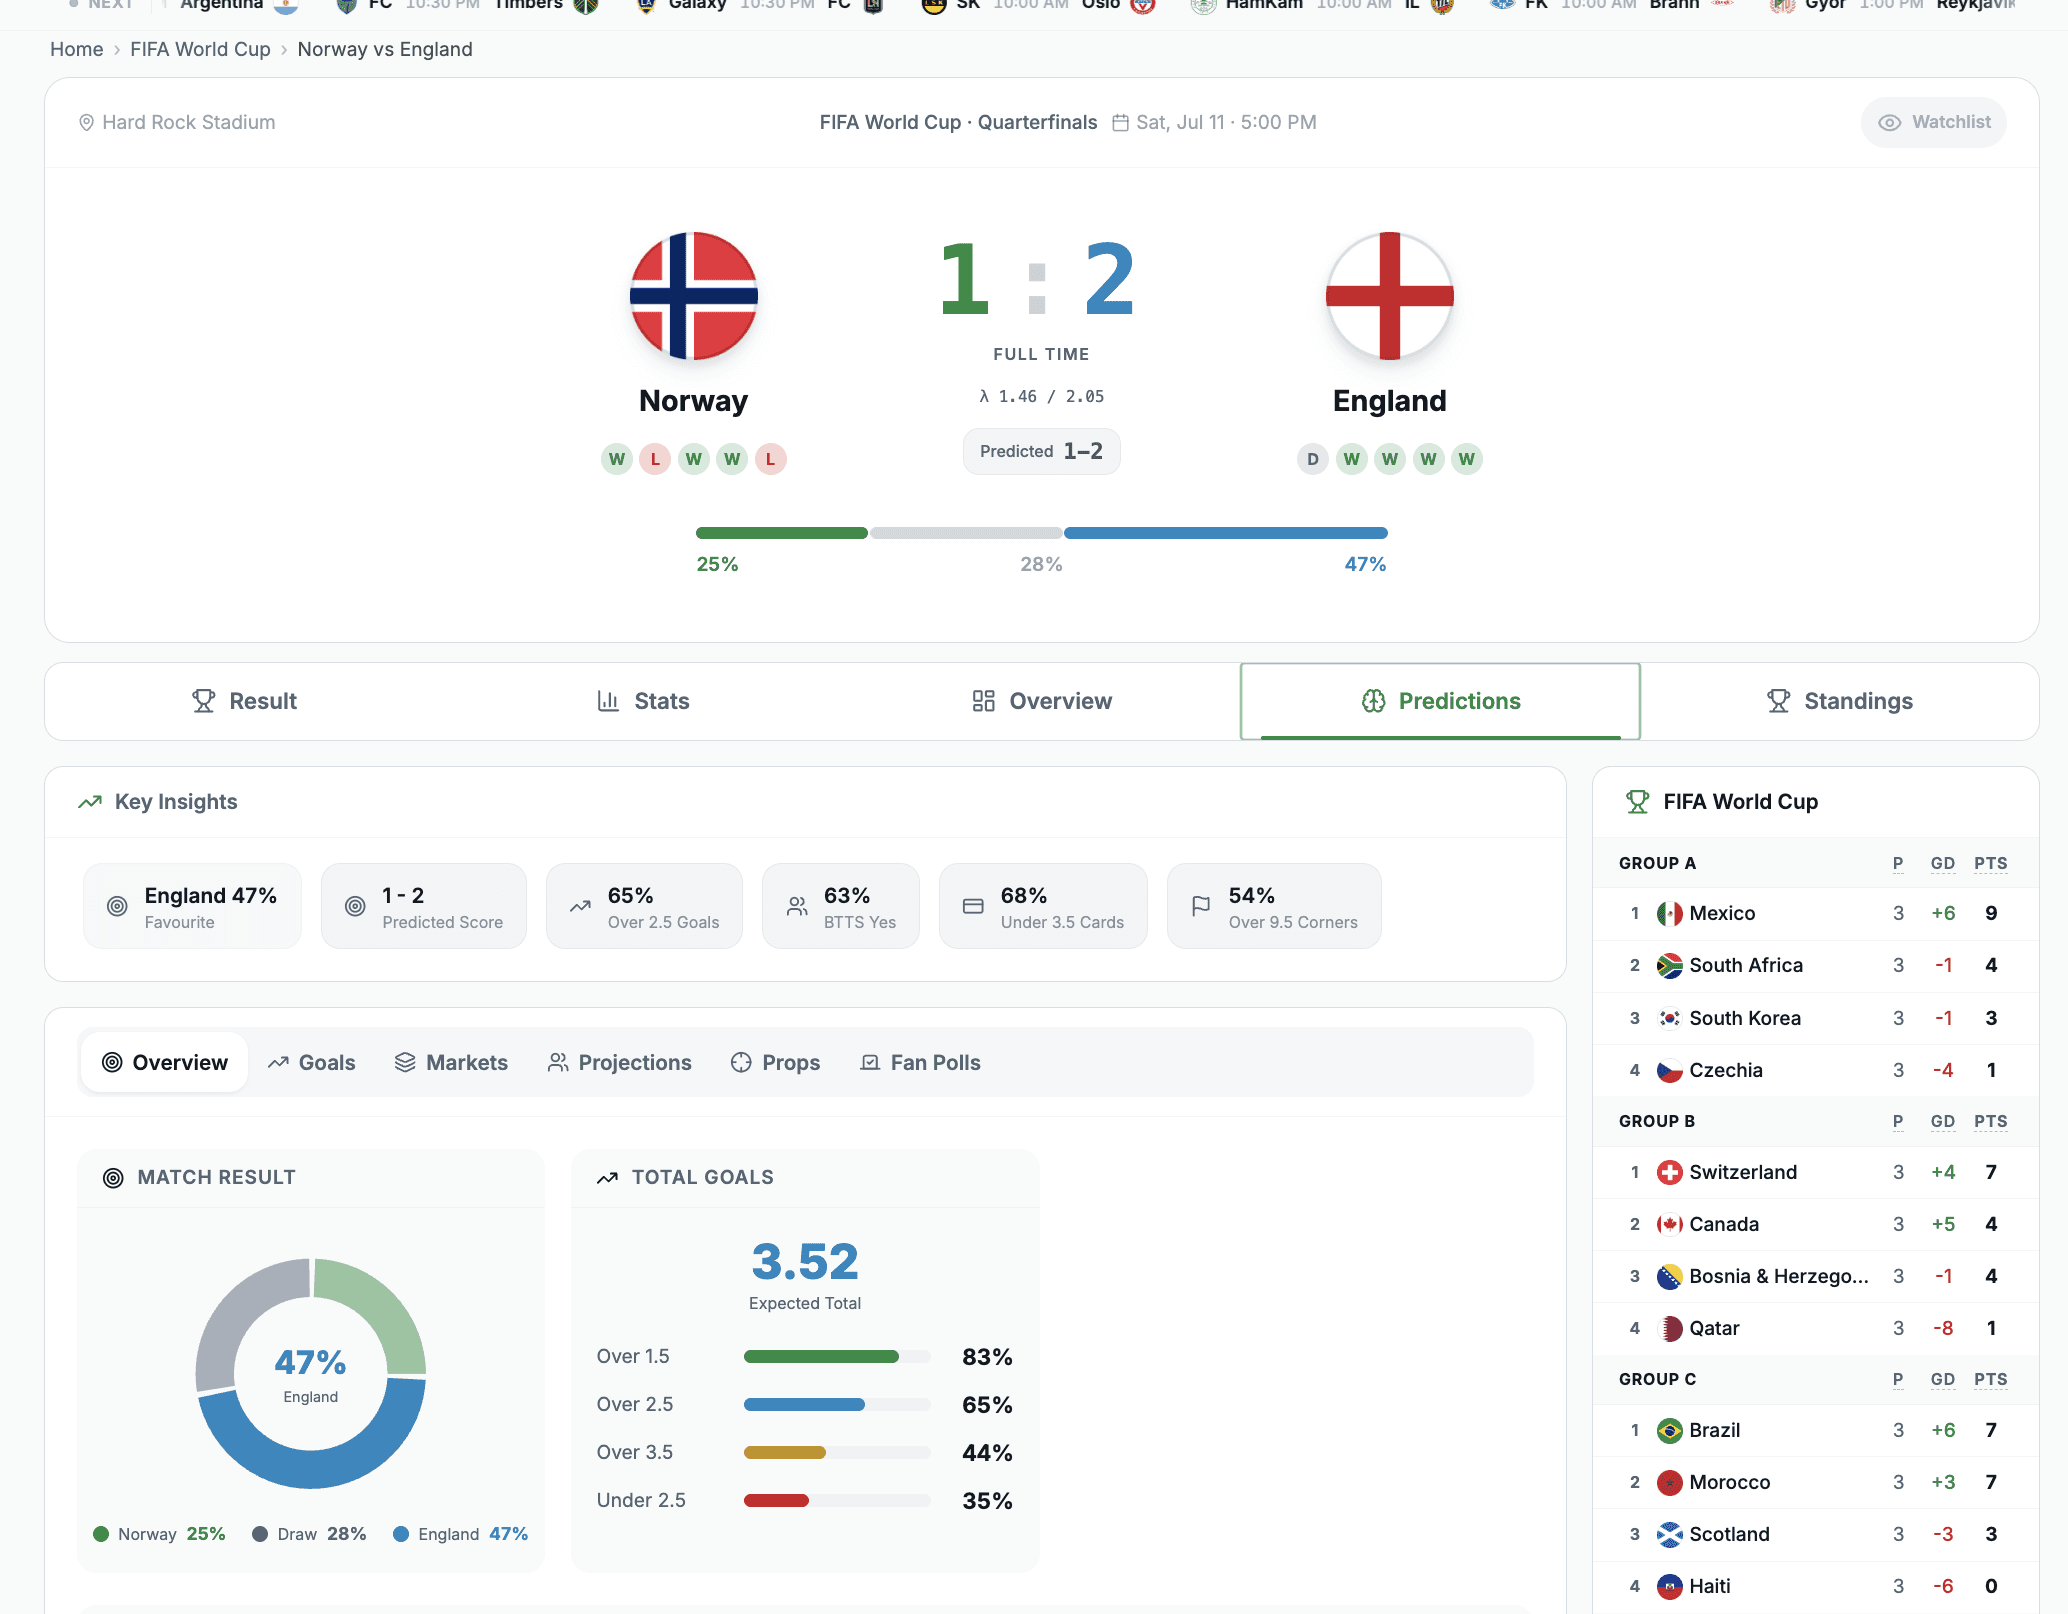Click the Mexico flag icon
Image resolution: width=2068 pixels, height=1614 pixels.
[x=1669, y=913]
